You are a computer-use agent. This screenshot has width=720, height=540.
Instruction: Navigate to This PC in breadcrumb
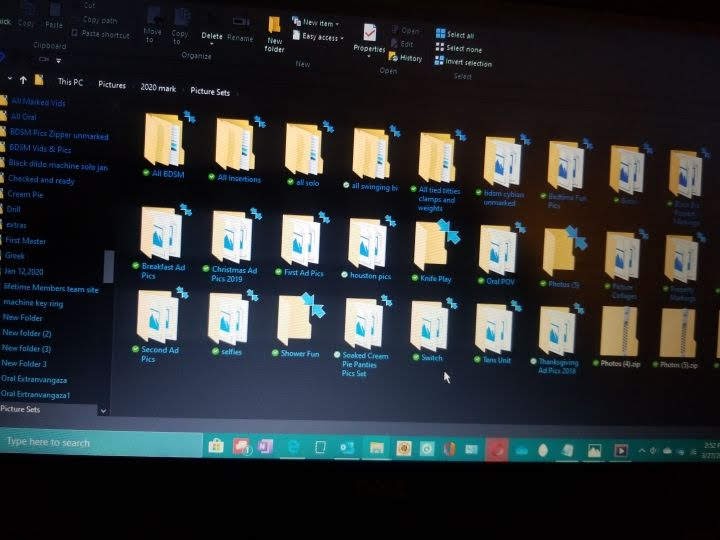pyautogui.click(x=70, y=82)
